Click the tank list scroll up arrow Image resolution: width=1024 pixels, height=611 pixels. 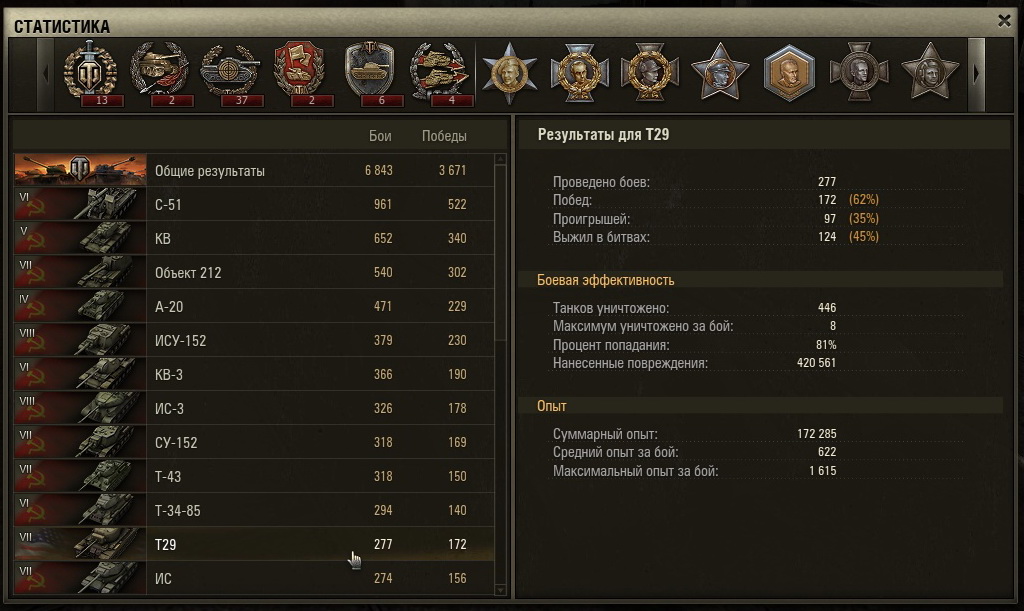pos(501,159)
